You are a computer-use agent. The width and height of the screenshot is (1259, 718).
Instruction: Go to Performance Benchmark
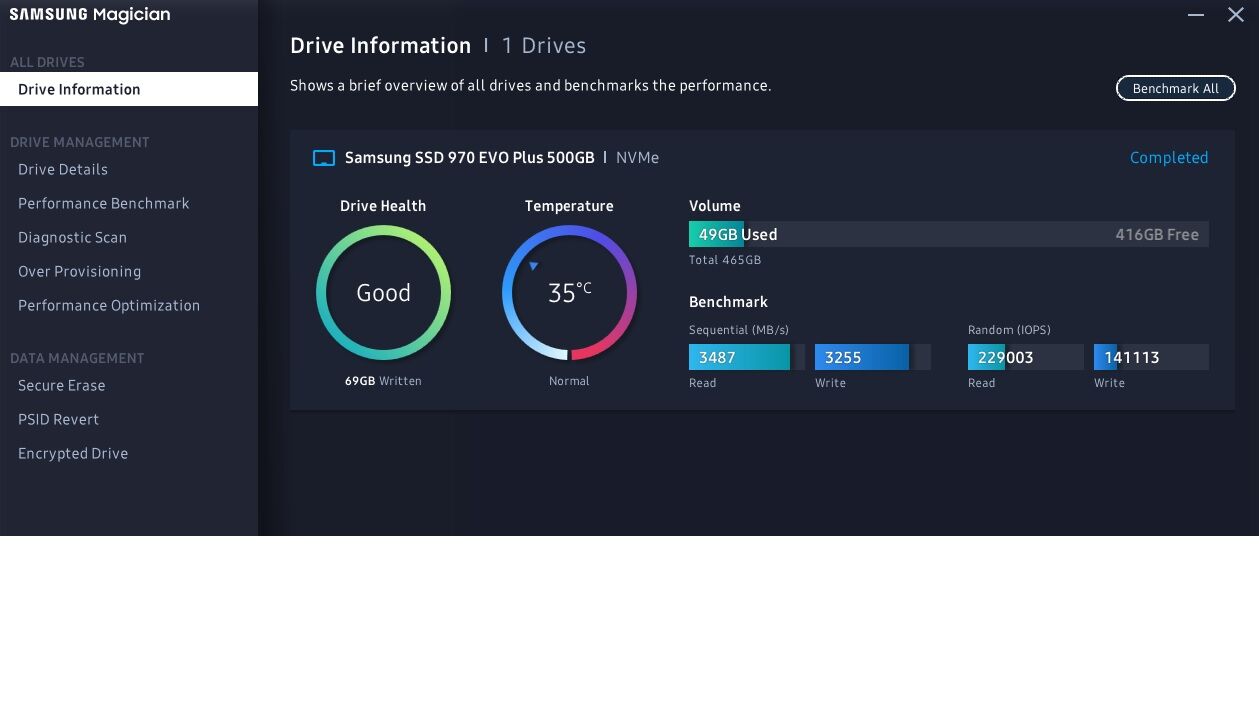[104, 204]
